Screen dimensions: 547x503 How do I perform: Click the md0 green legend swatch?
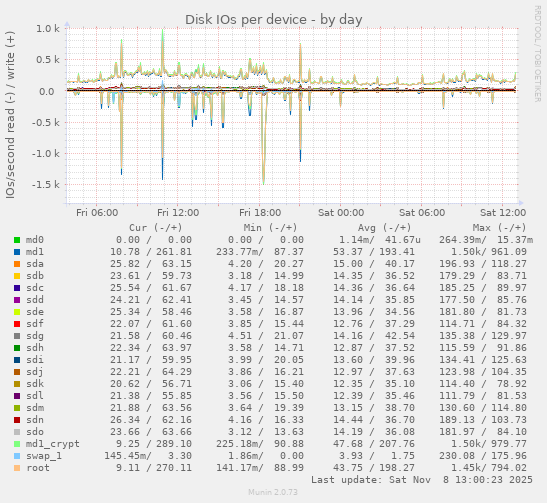point(17,240)
